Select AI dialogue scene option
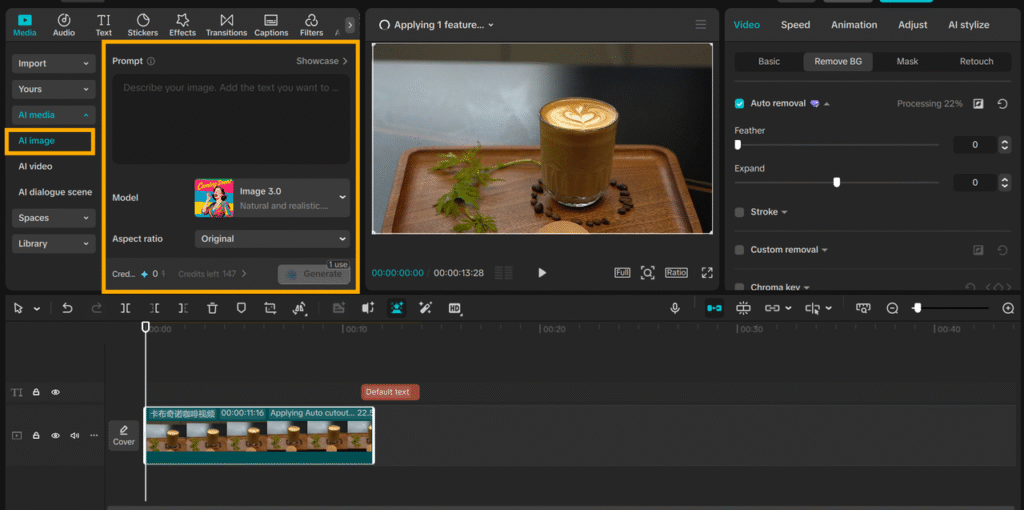This screenshot has width=1024, height=510. pos(55,192)
